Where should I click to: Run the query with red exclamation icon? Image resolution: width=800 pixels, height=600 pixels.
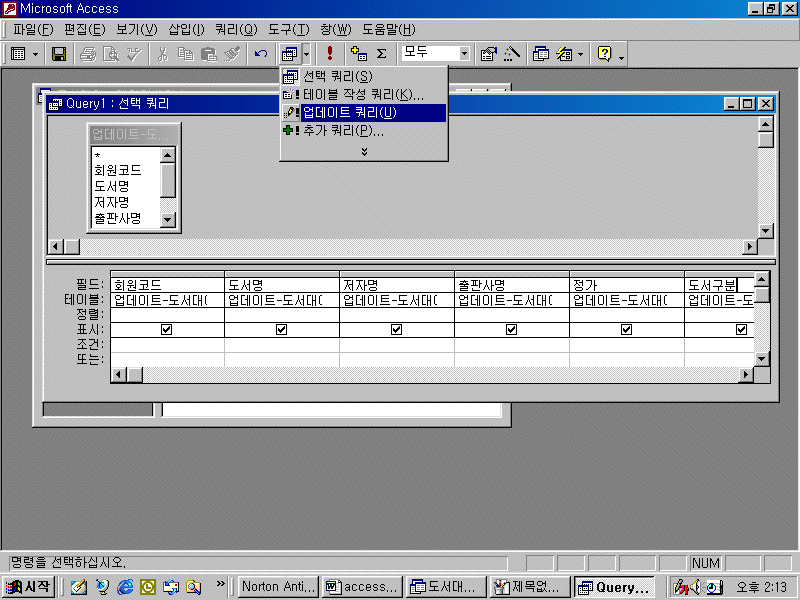point(330,54)
